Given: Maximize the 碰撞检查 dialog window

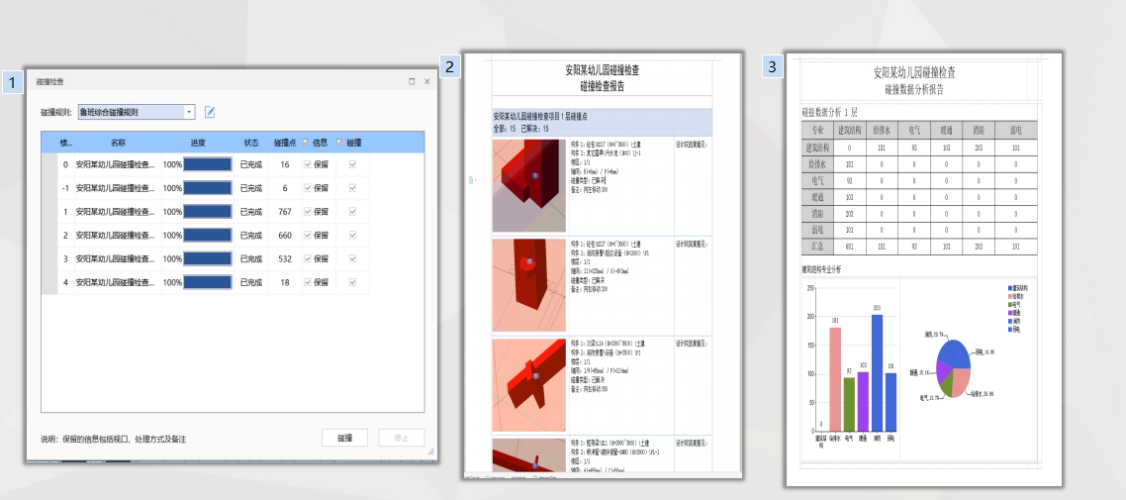Looking at the screenshot, I should [411, 81].
